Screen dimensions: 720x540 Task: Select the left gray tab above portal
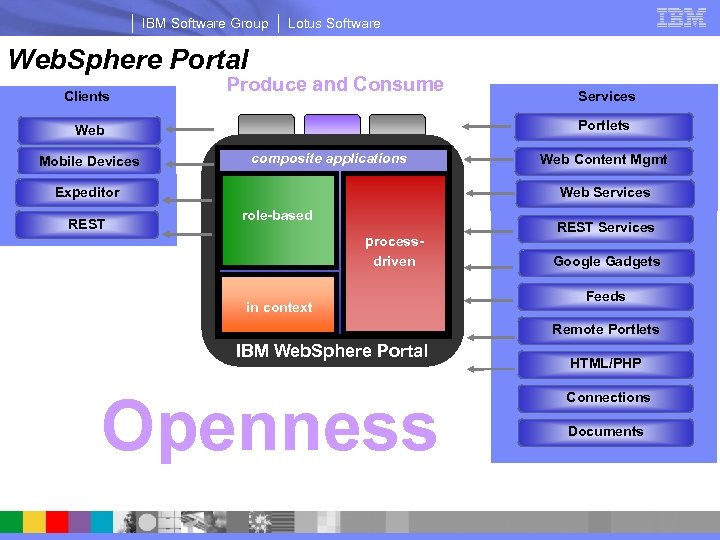click(x=266, y=124)
